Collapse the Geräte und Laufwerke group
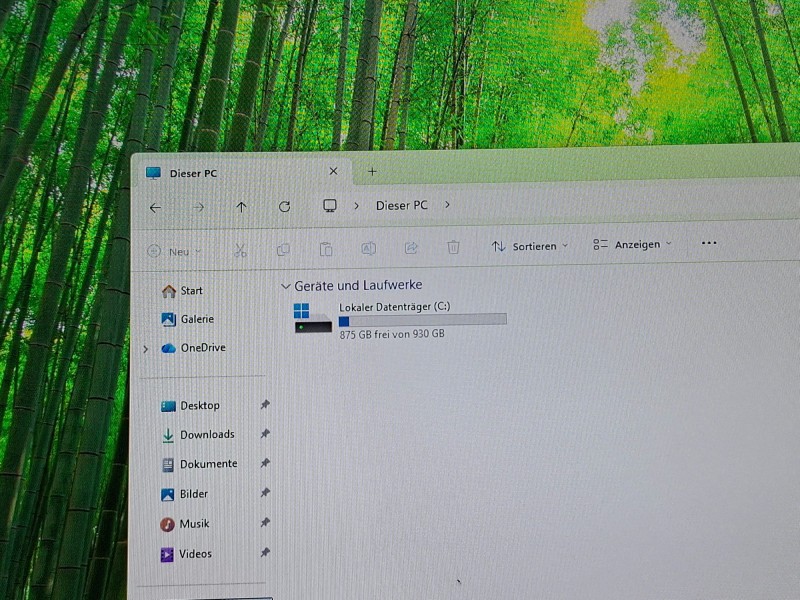Image resolution: width=800 pixels, height=600 pixels. coord(286,286)
